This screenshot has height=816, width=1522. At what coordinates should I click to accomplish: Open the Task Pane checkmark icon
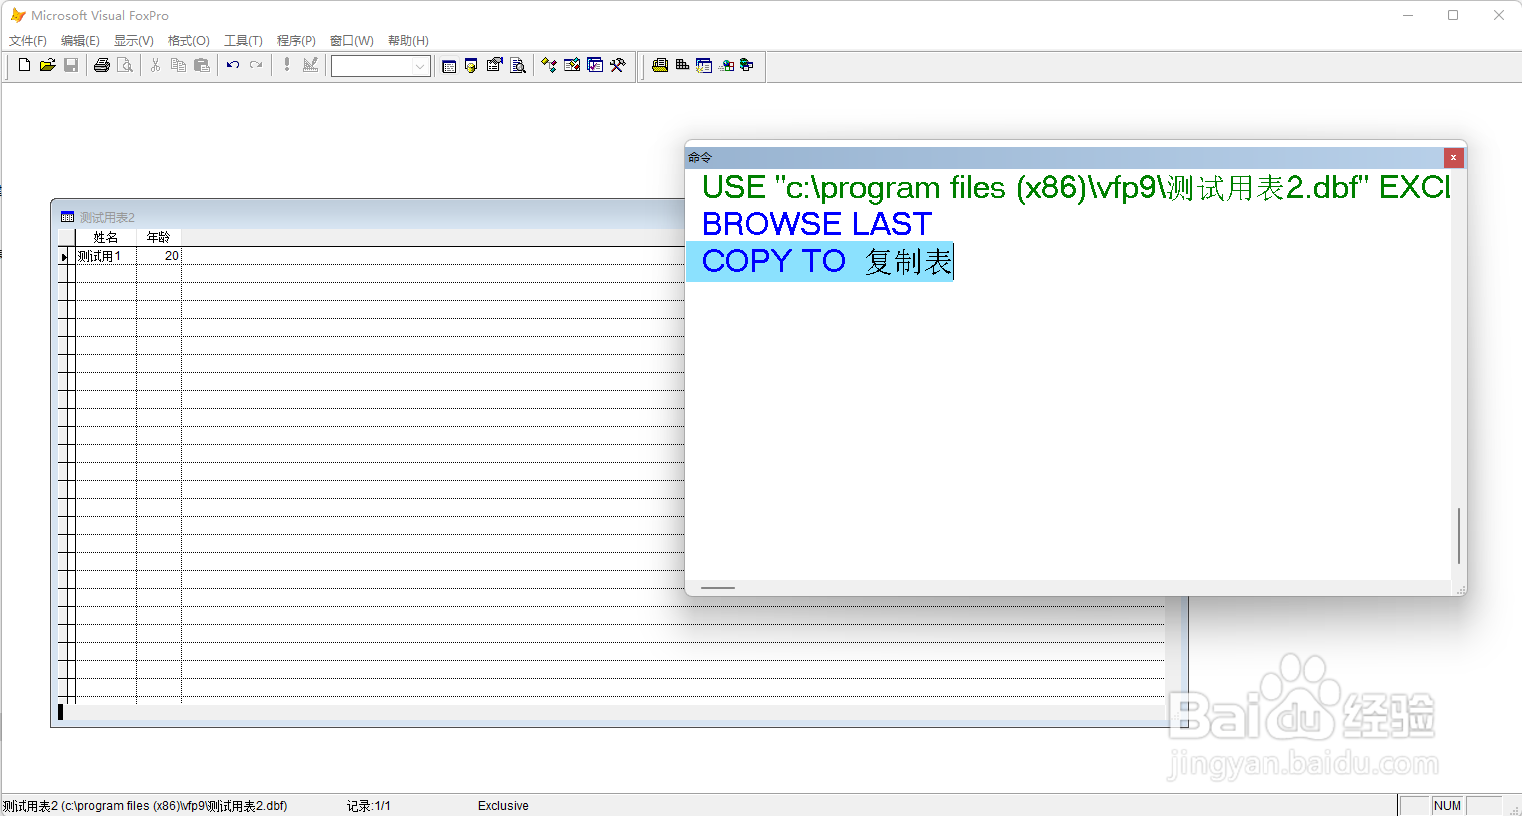[595, 66]
